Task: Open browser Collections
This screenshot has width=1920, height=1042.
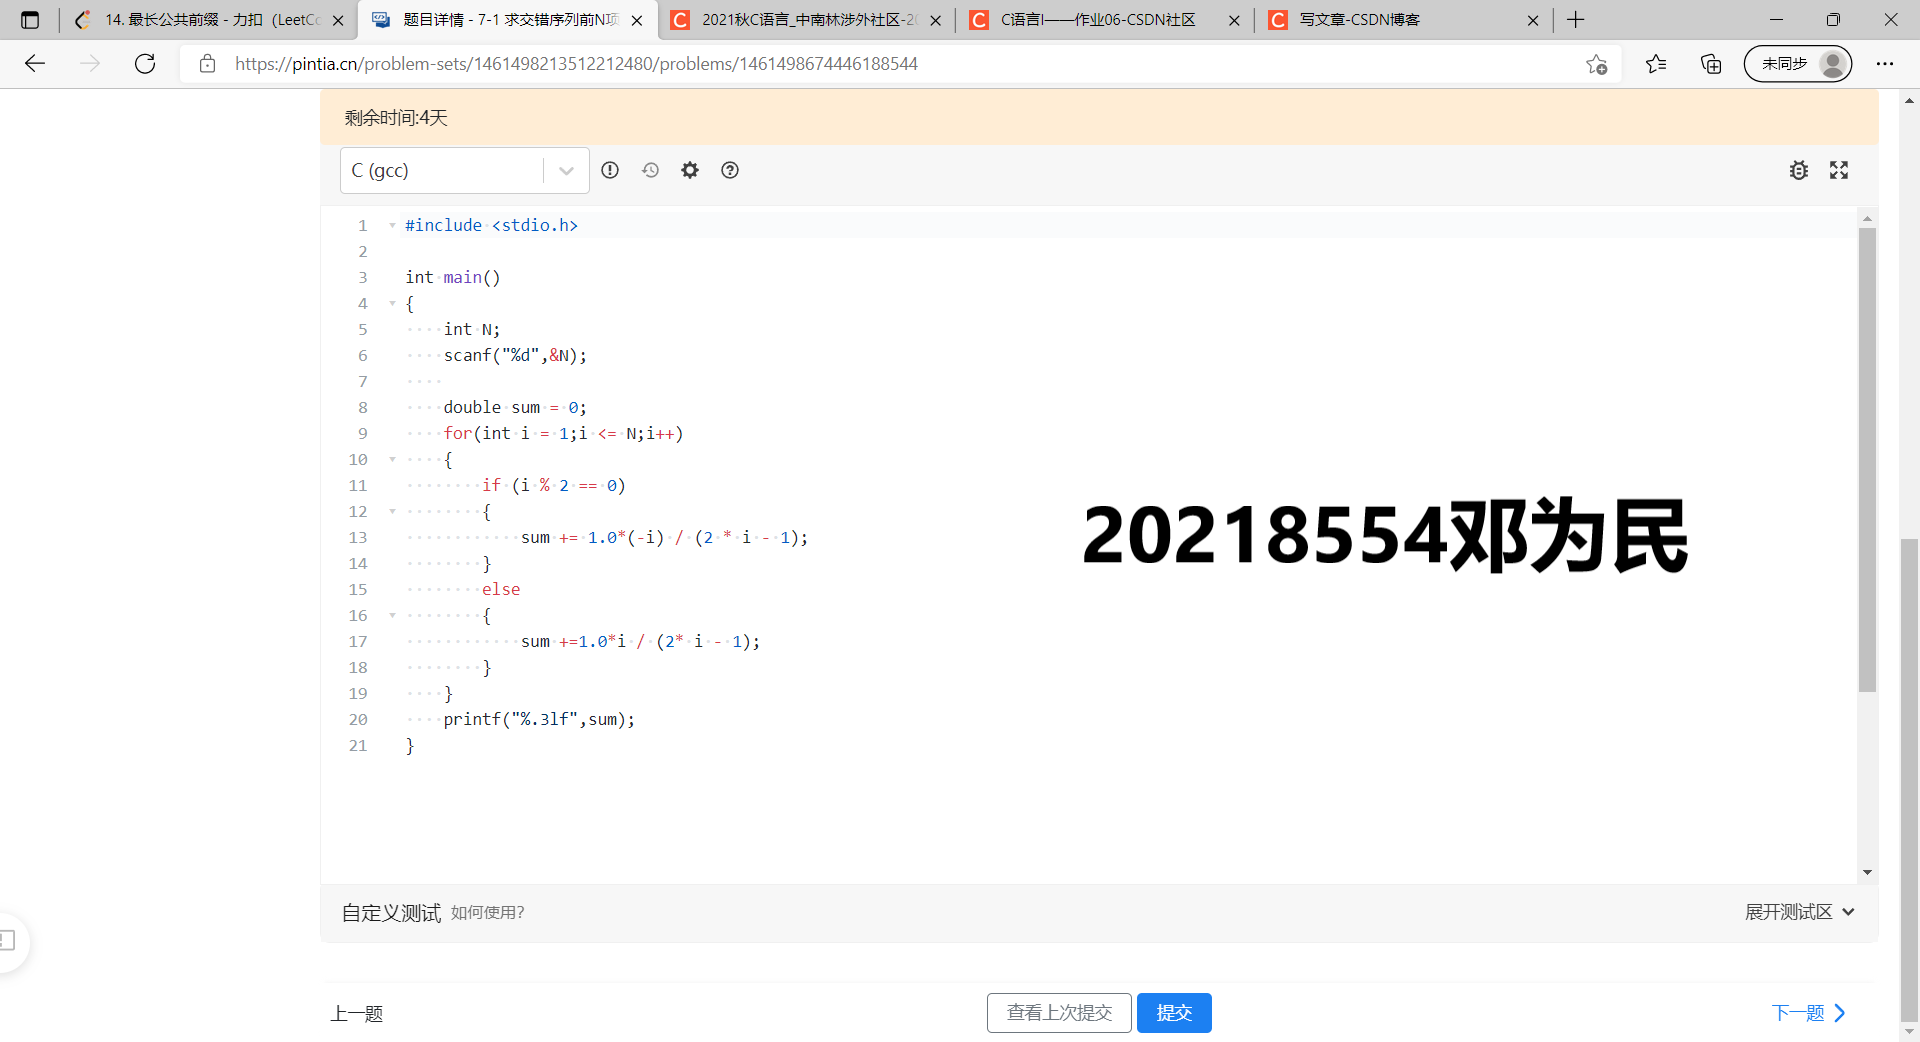Action: tap(1711, 64)
